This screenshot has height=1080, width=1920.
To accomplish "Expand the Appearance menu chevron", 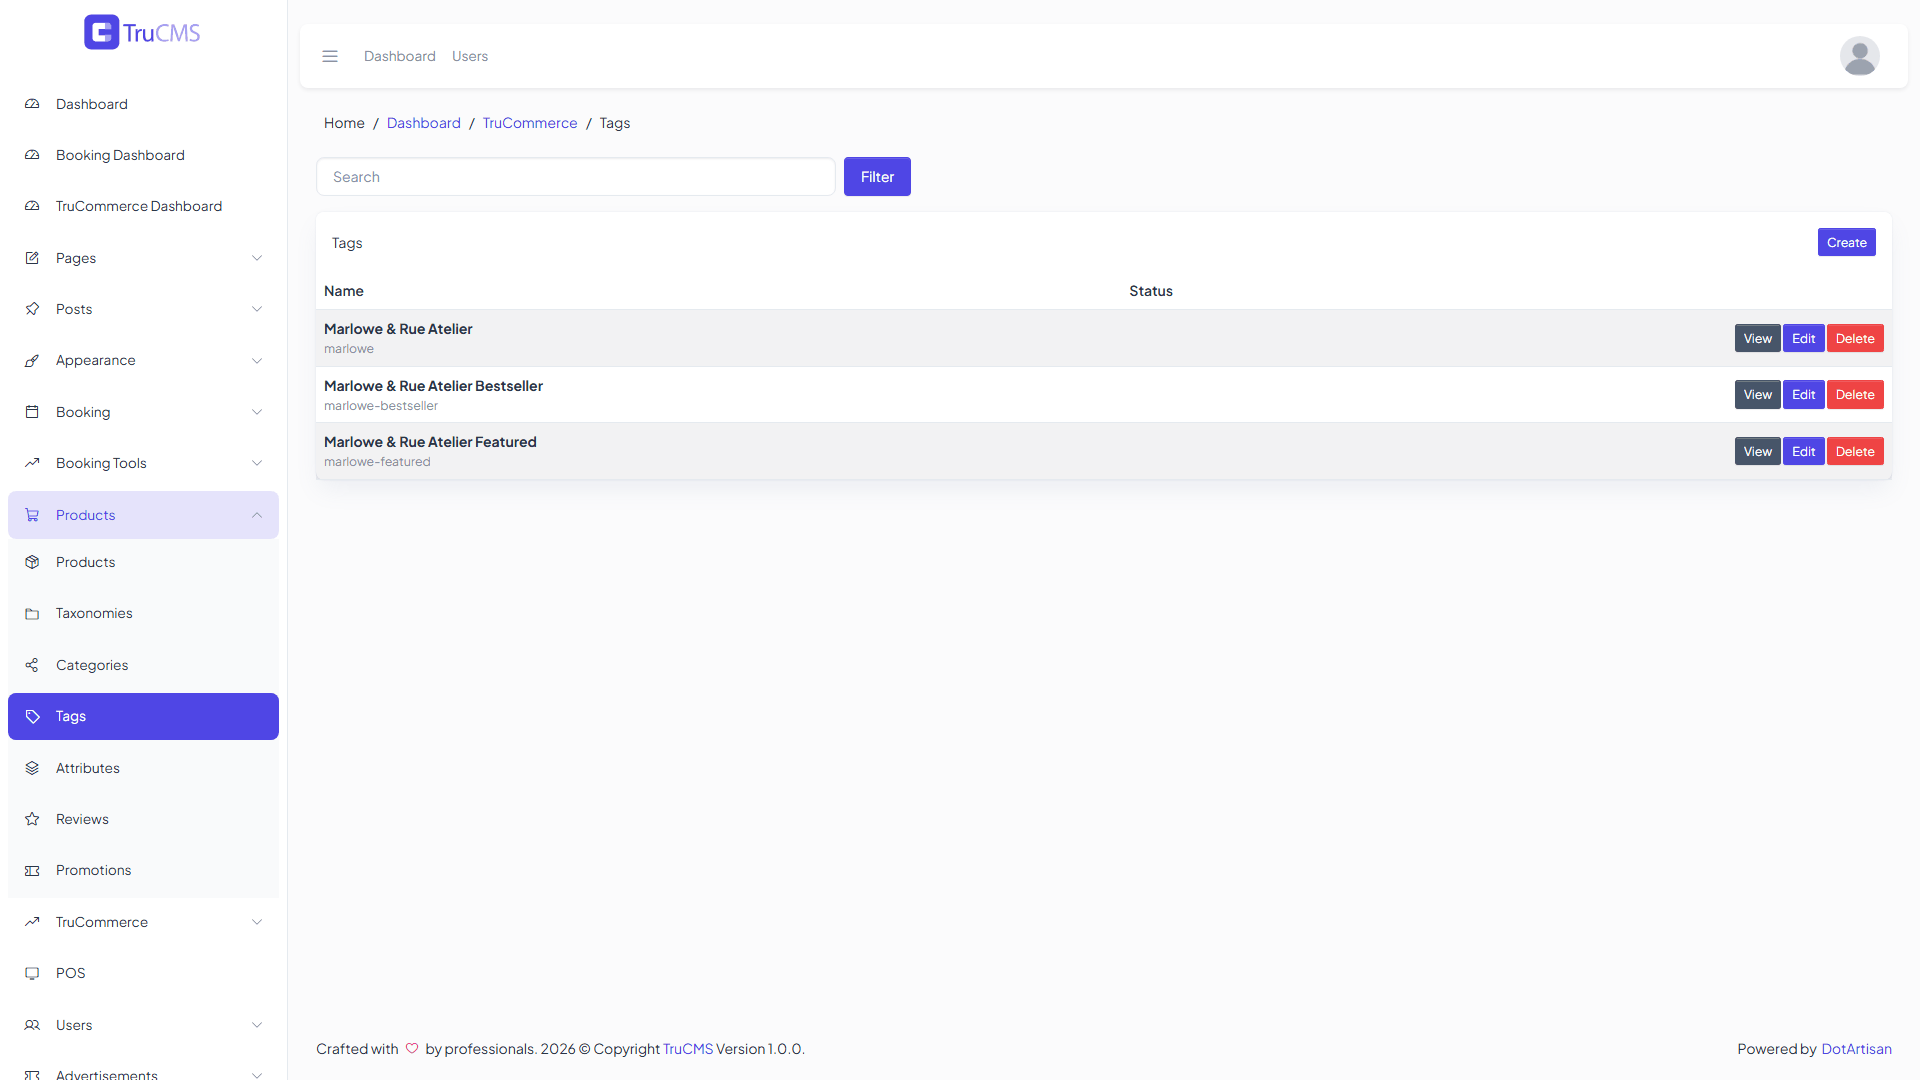I will coord(257,360).
